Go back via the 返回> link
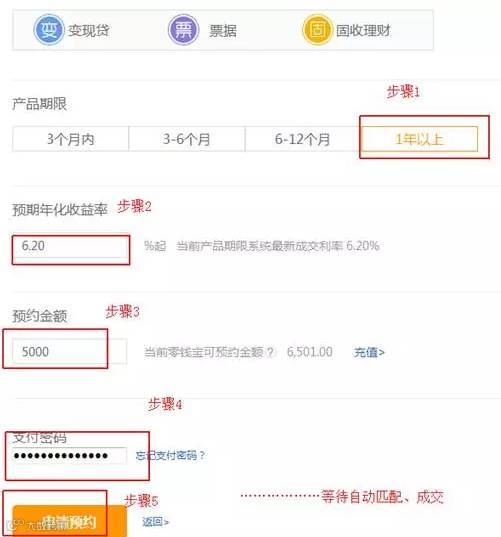Viewport: 501px width, 537px height. (x=155, y=522)
